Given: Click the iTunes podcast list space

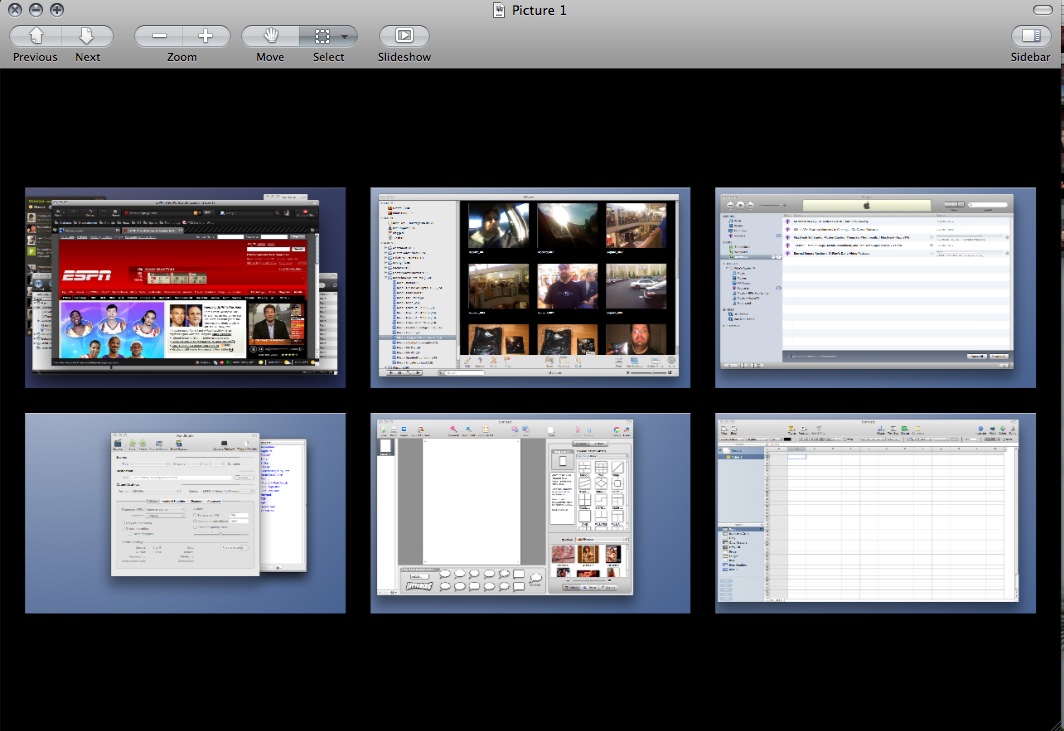Looking at the screenshot, I should tap(875, 287).
